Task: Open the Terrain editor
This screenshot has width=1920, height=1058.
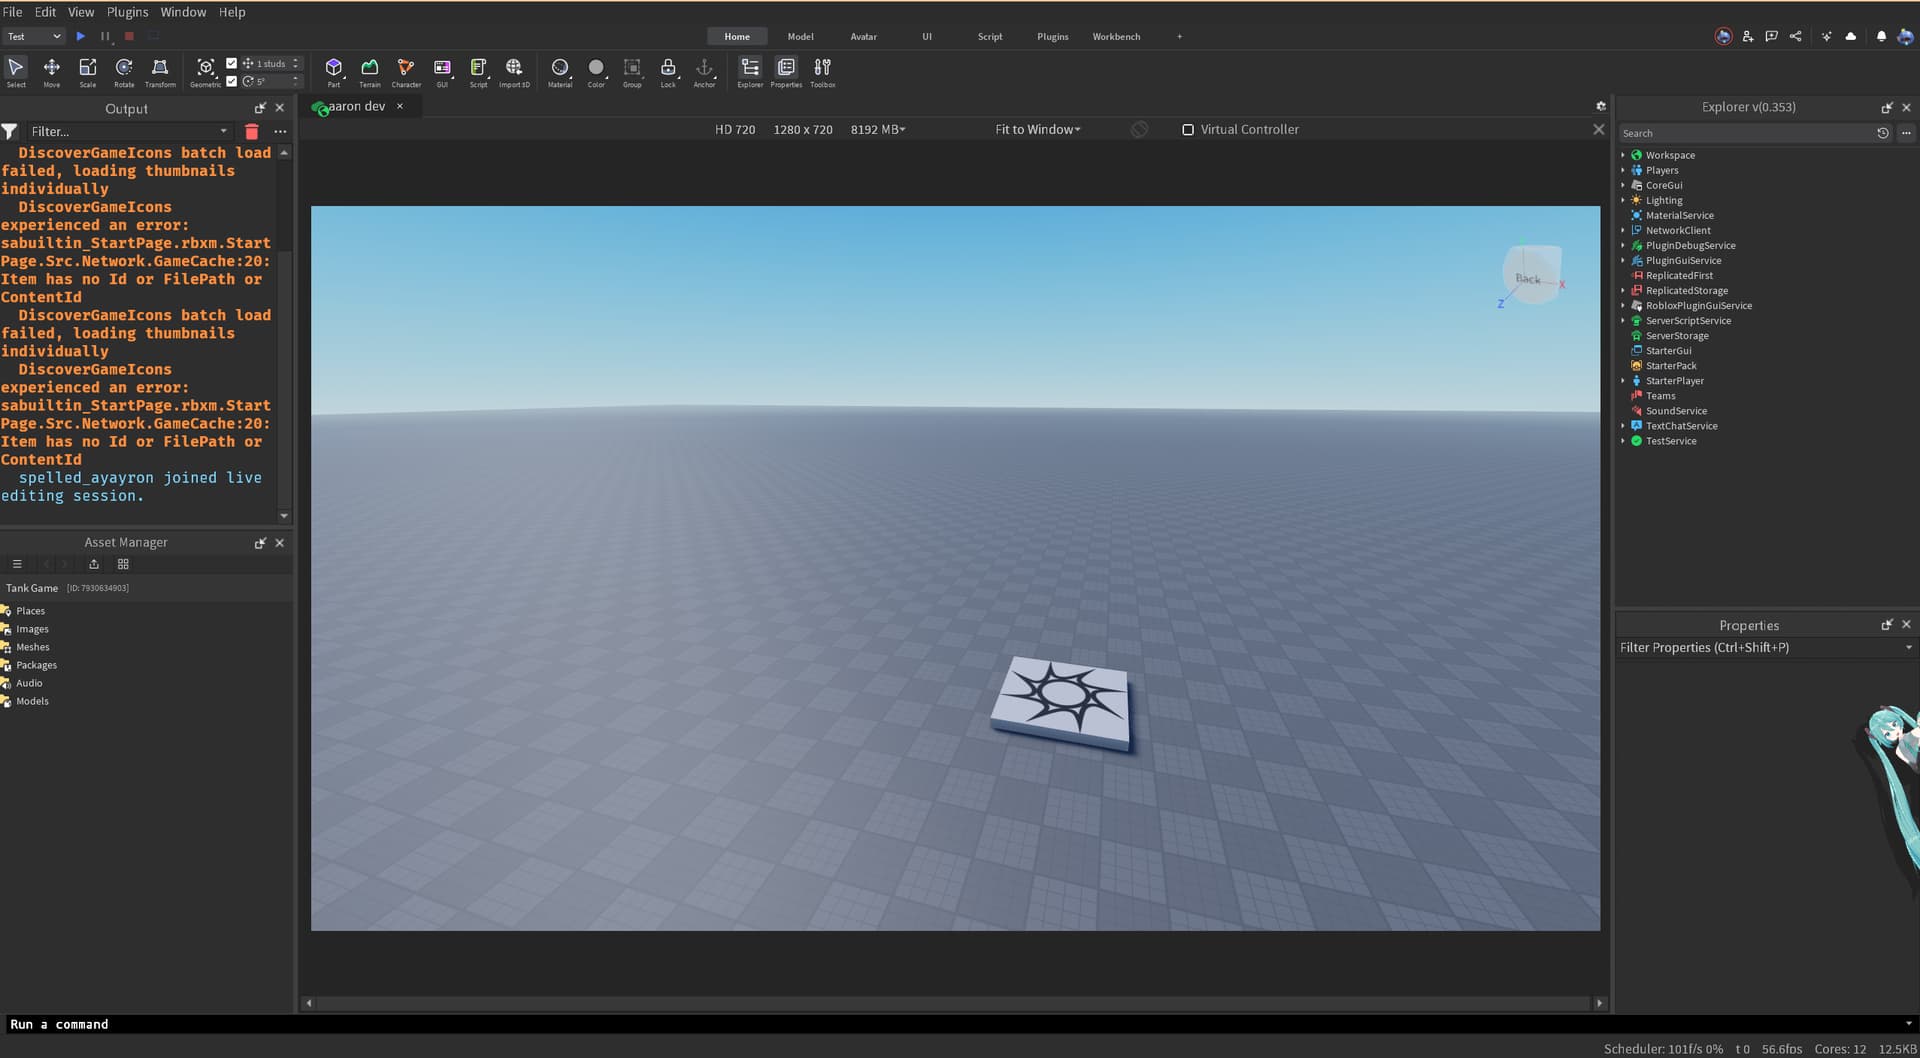Action: pyautogui.click(x=369, y=70)
